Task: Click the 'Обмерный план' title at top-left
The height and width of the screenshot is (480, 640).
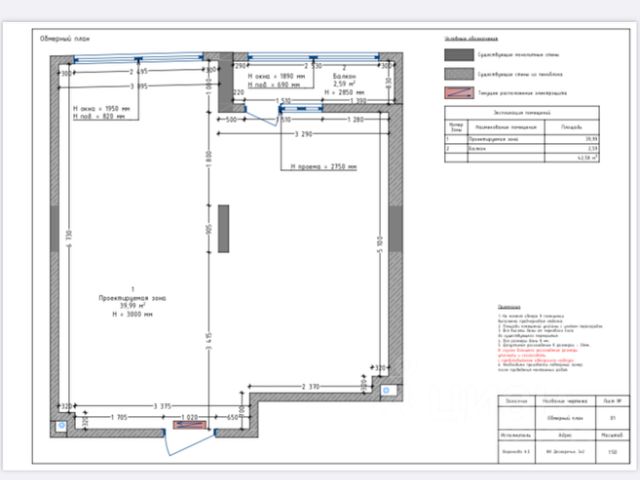Action: pyautogui.click(x=65, y=39)
